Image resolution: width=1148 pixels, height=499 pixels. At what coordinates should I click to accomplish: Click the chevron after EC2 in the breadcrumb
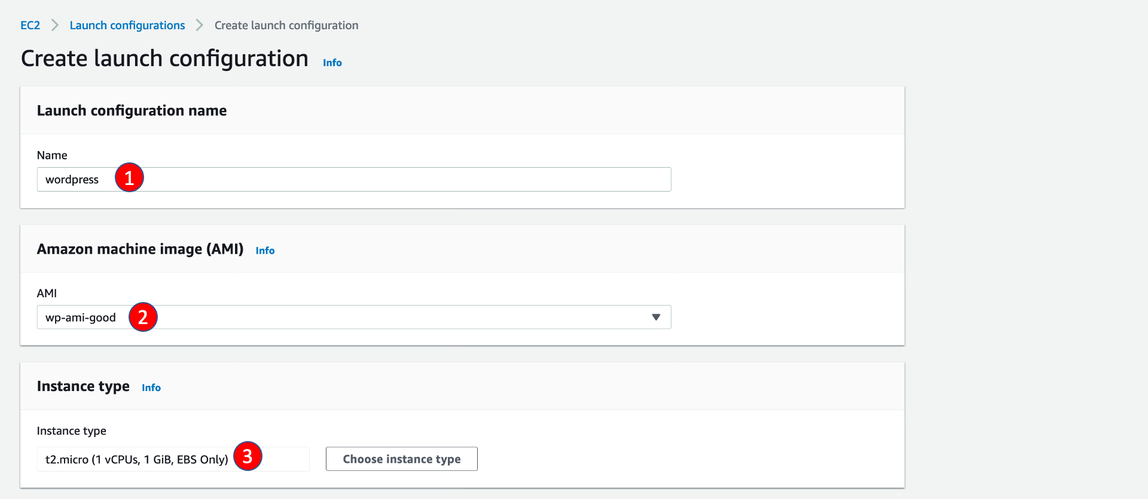[x=55, y=25]
